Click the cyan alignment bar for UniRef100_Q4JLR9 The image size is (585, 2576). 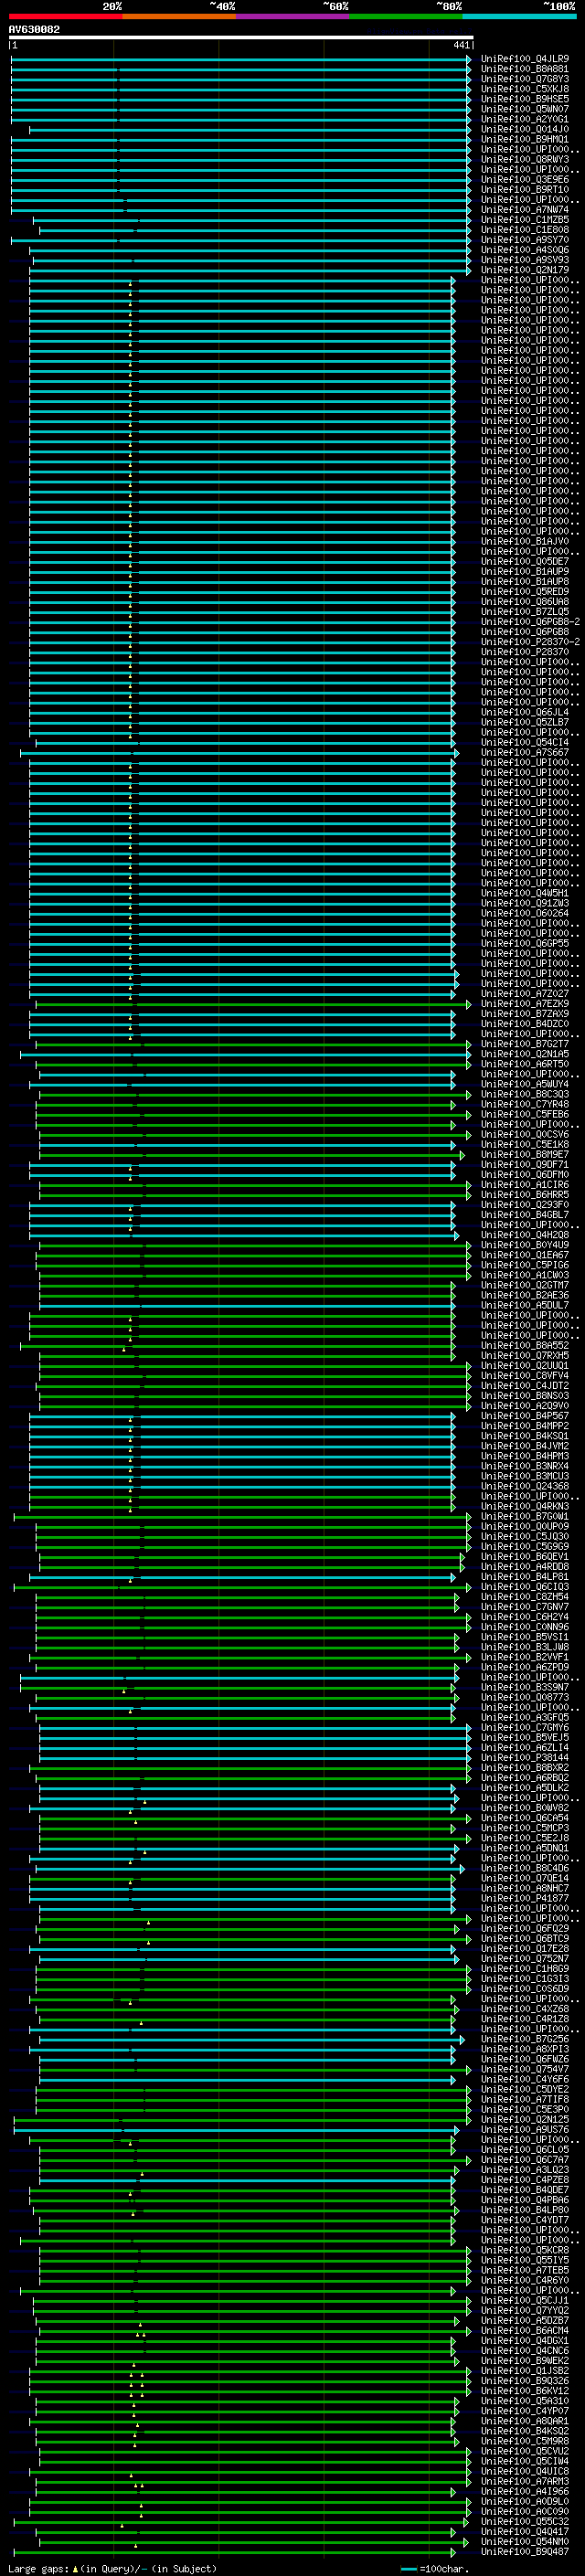pos(241,59)
